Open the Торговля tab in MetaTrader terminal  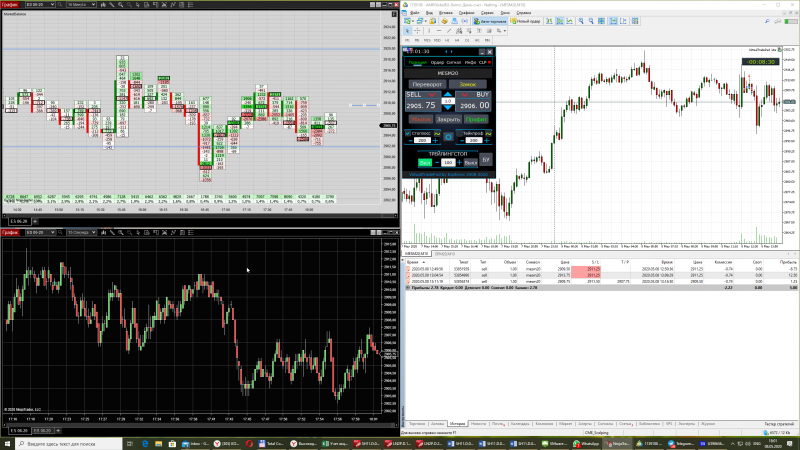click(417, 424)
